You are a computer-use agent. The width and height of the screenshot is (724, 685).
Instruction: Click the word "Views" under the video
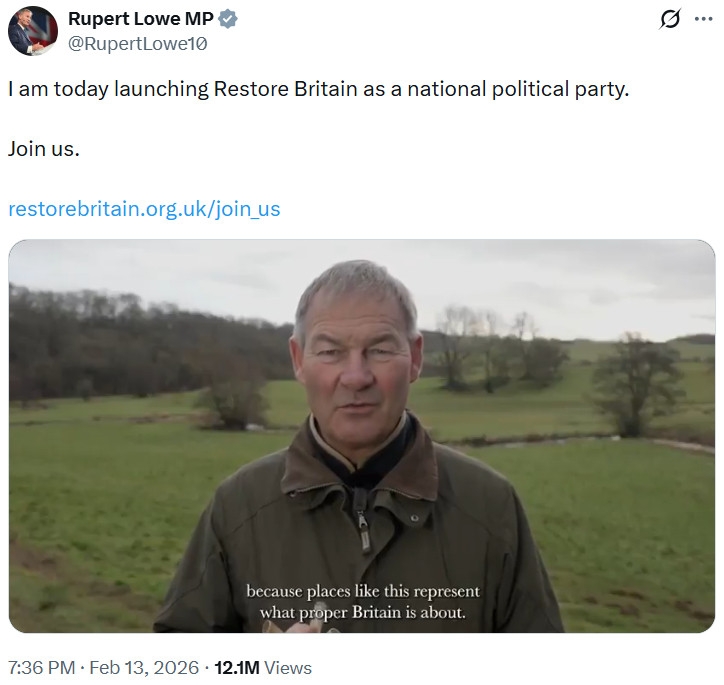click(x=289, y=667)
